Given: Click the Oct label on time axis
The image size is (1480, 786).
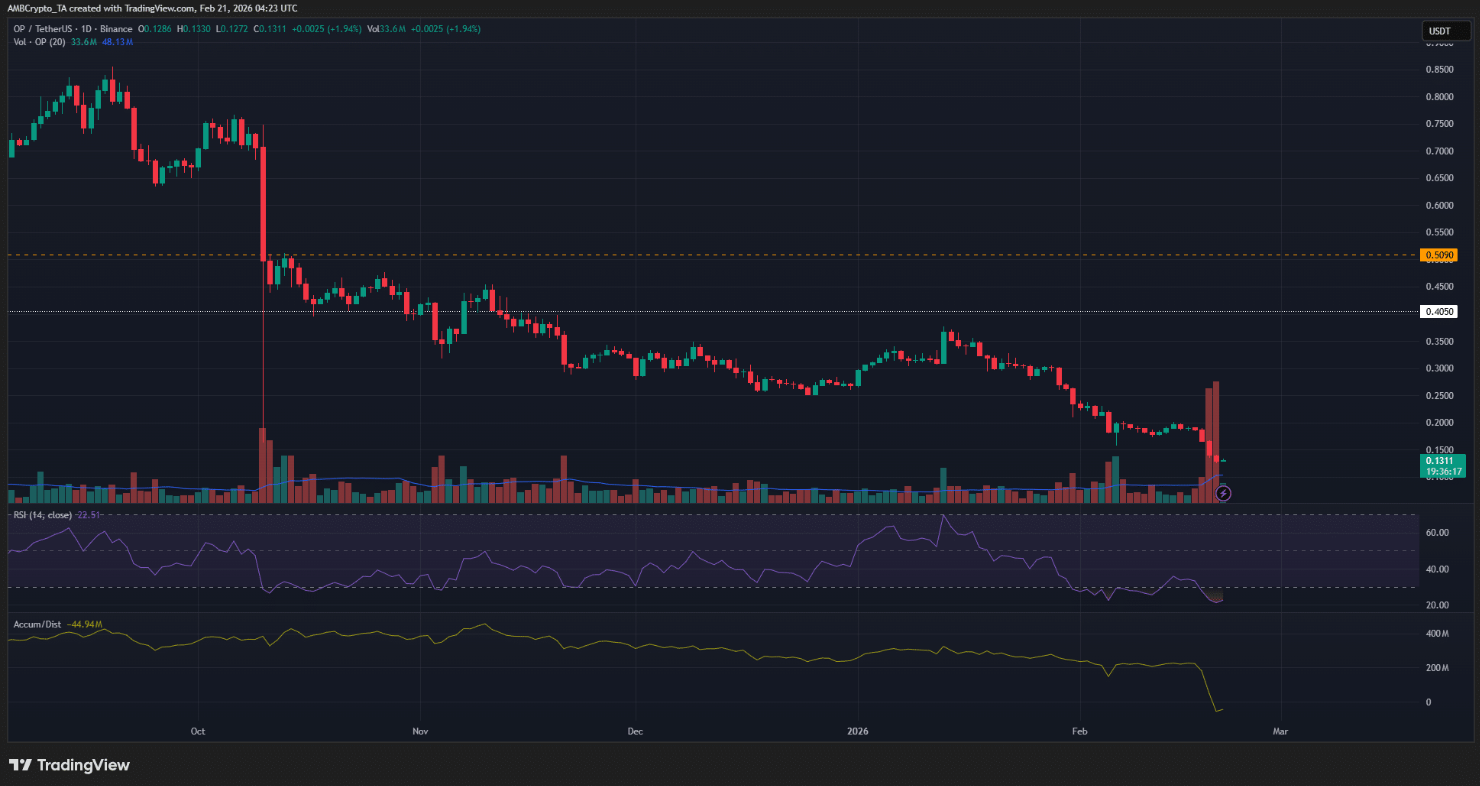Looking at the screenshot, I should pos(198,732).
